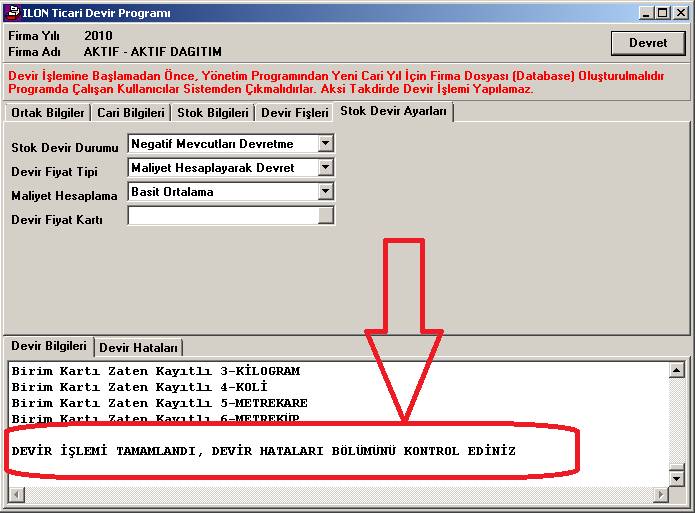Click log line '4-KOLİ'
Image resolution: width=695 pixels, height=513 pixels.
(139, 387)
